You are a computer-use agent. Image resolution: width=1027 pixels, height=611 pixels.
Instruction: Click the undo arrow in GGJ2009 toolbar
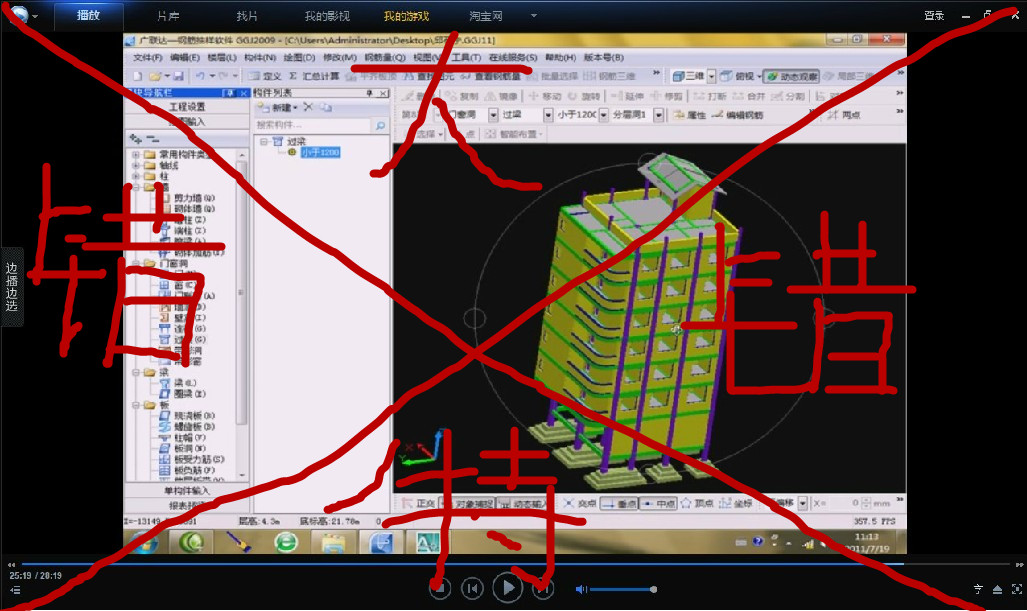click(x=200, y=76)
